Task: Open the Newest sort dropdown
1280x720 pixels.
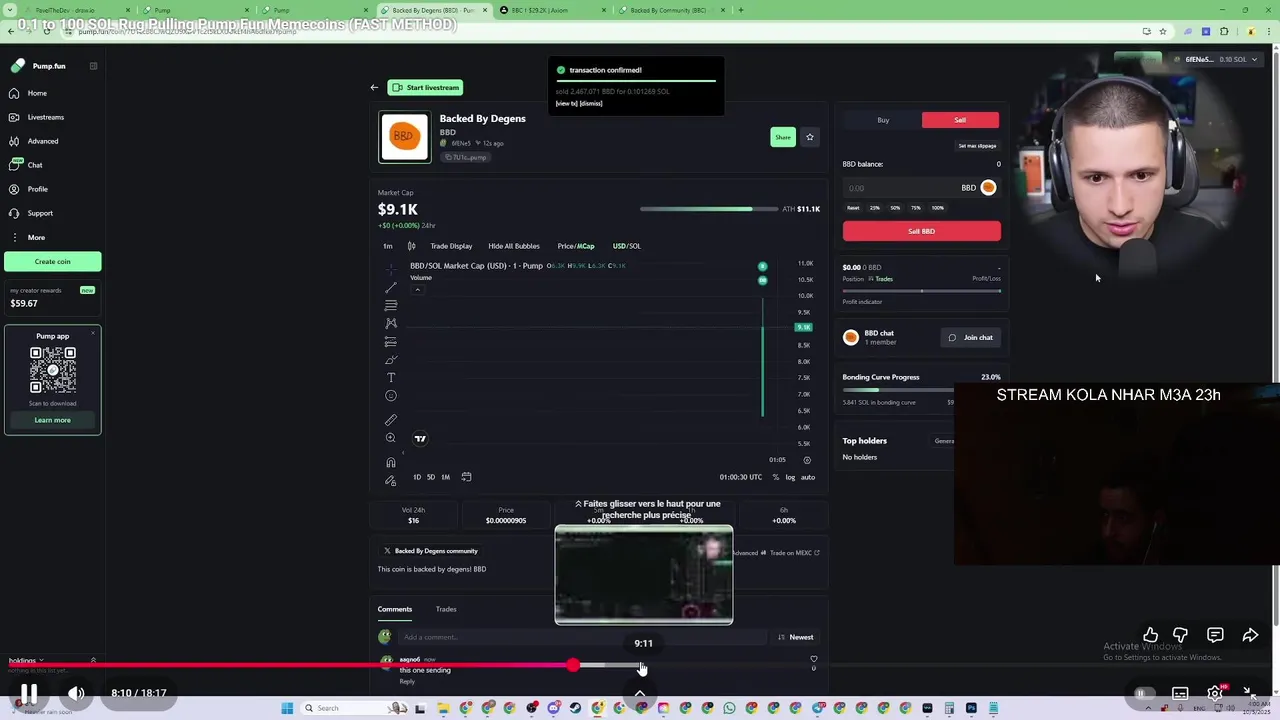Action: (x=796, y=637)
